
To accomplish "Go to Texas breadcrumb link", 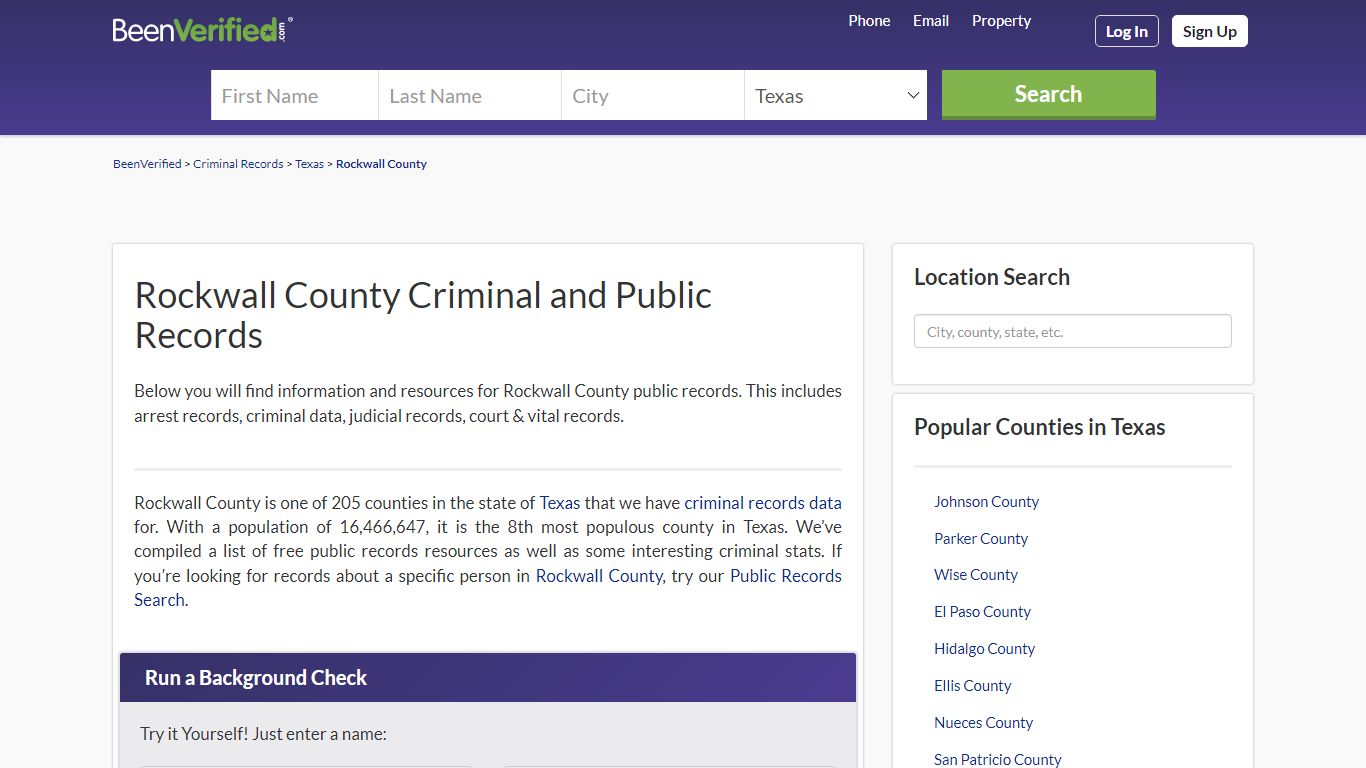I will [309, 164].
